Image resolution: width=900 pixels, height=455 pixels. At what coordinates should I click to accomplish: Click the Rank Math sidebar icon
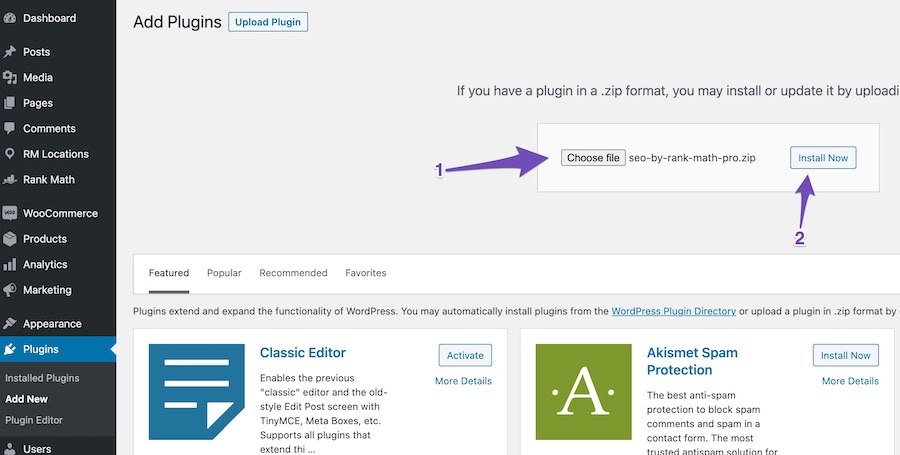tap(9, 180)
